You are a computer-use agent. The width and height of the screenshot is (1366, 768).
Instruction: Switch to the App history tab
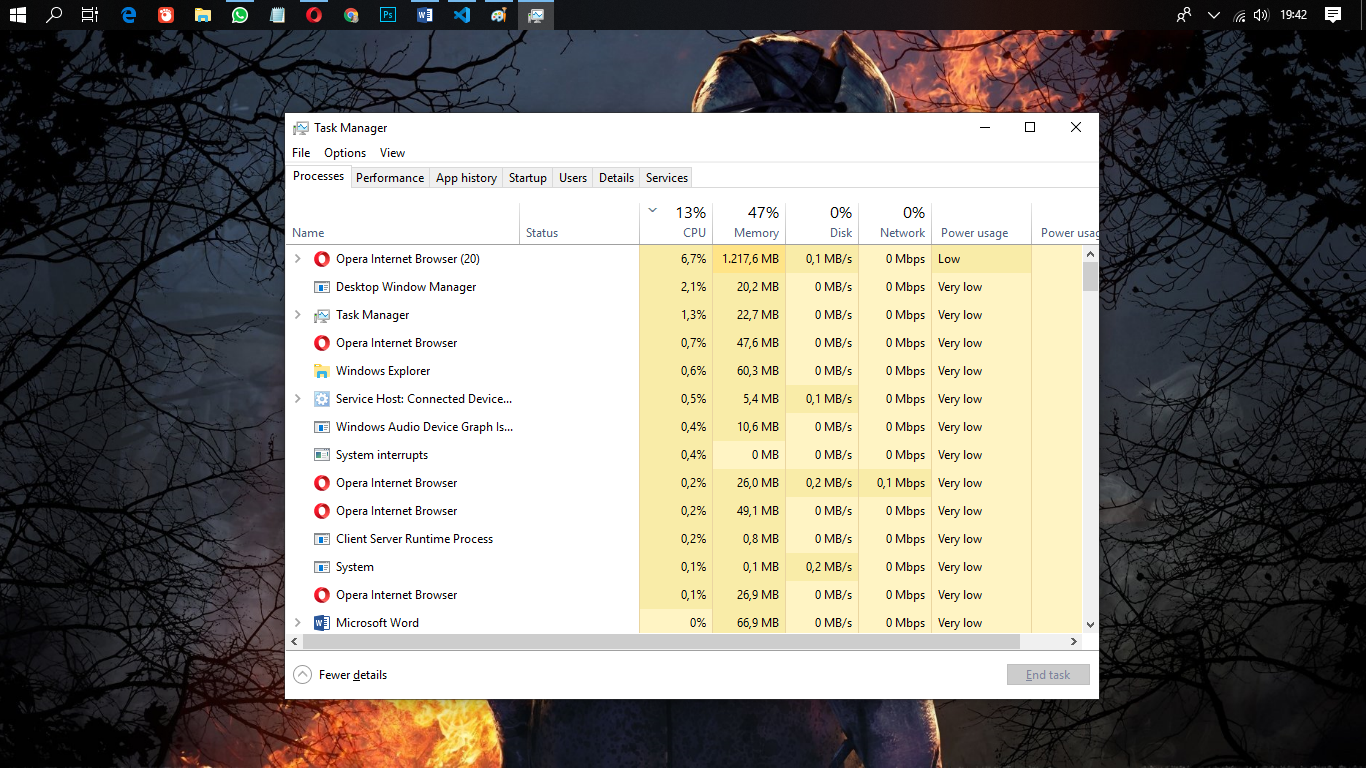click(466, 178)
